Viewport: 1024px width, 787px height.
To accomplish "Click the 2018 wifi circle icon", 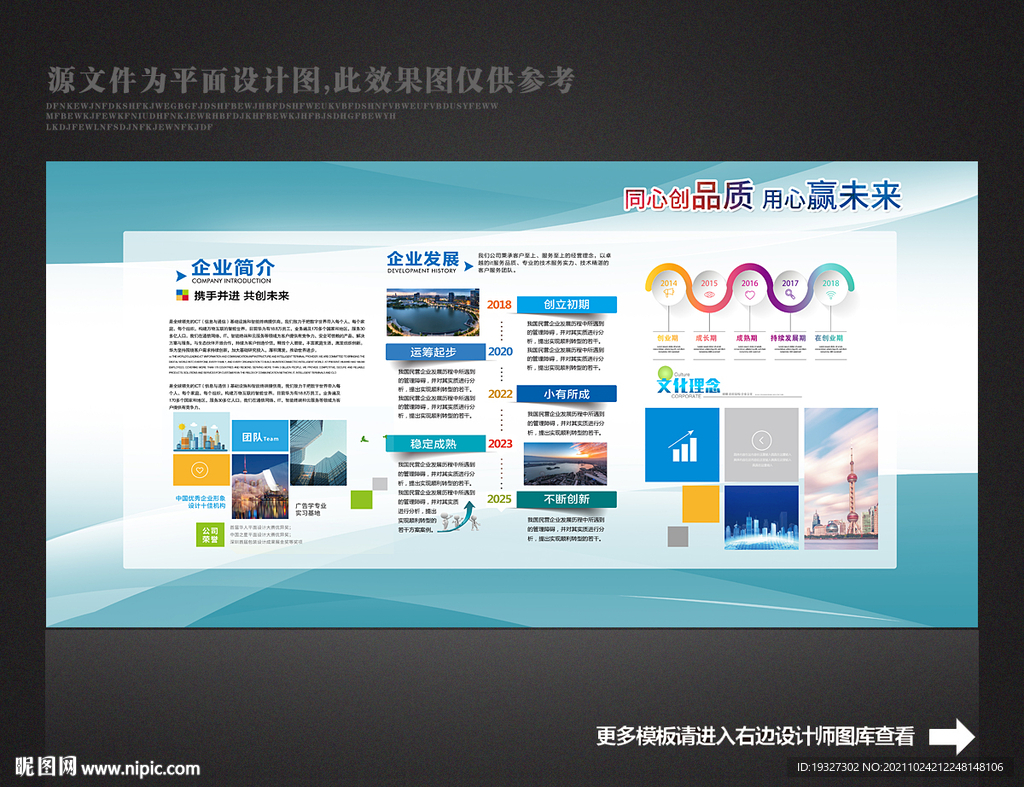I will click(x=831, y=288).
